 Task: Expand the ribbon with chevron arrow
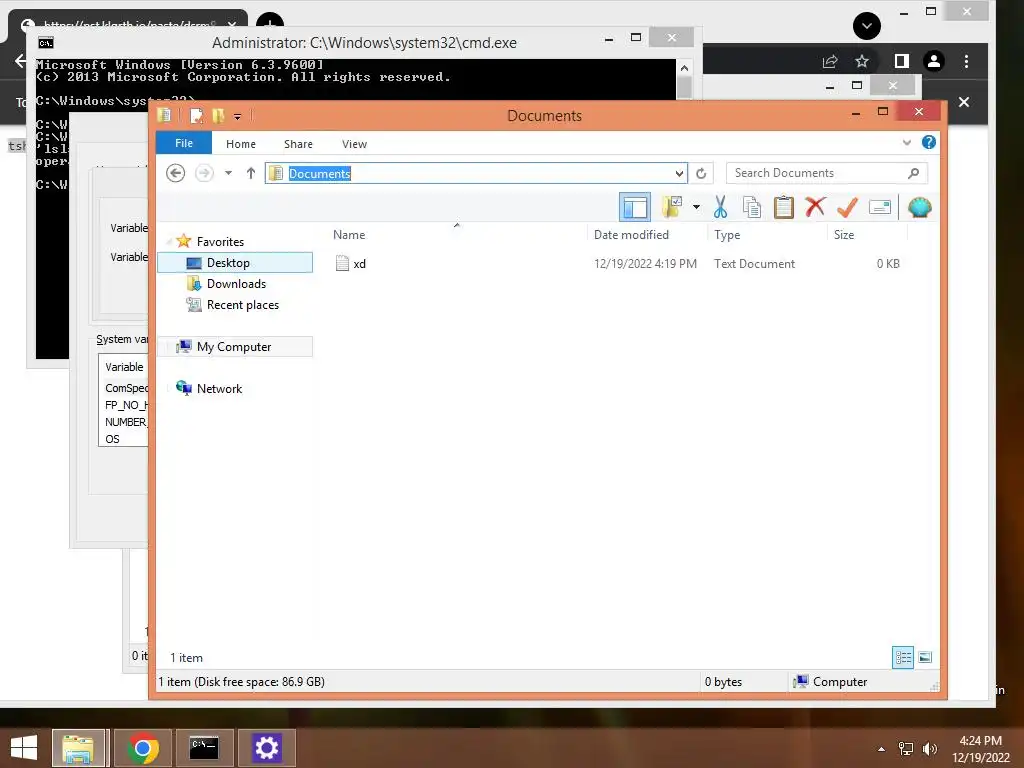[906, 142]
